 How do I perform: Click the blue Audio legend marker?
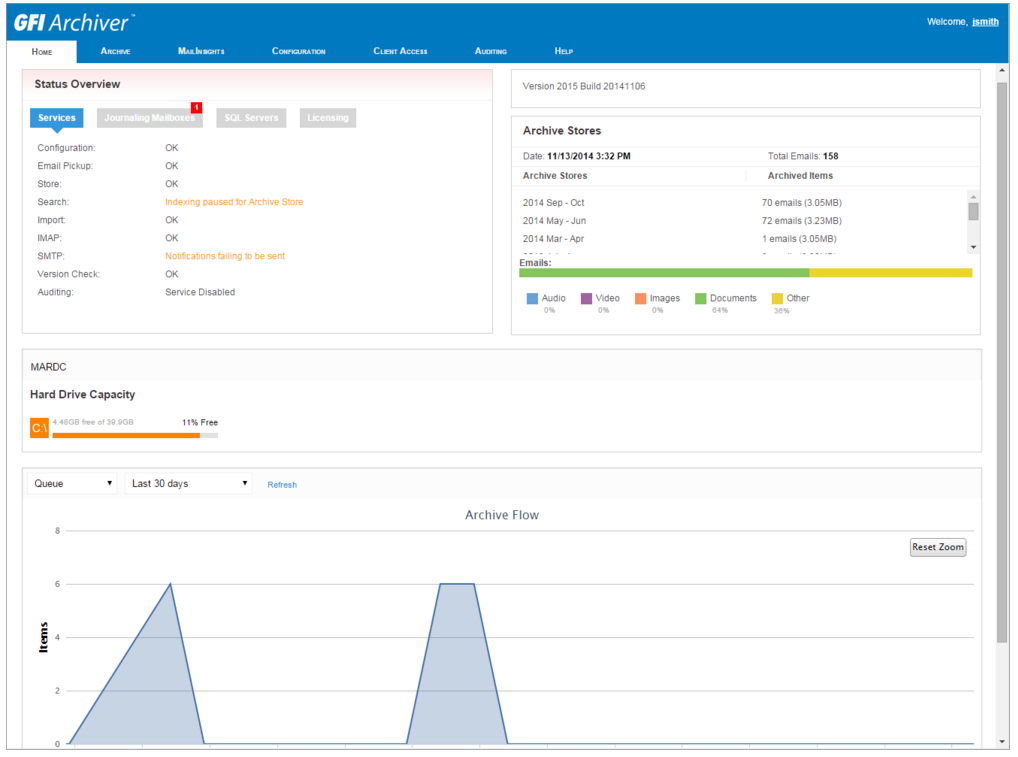point(532,297)
